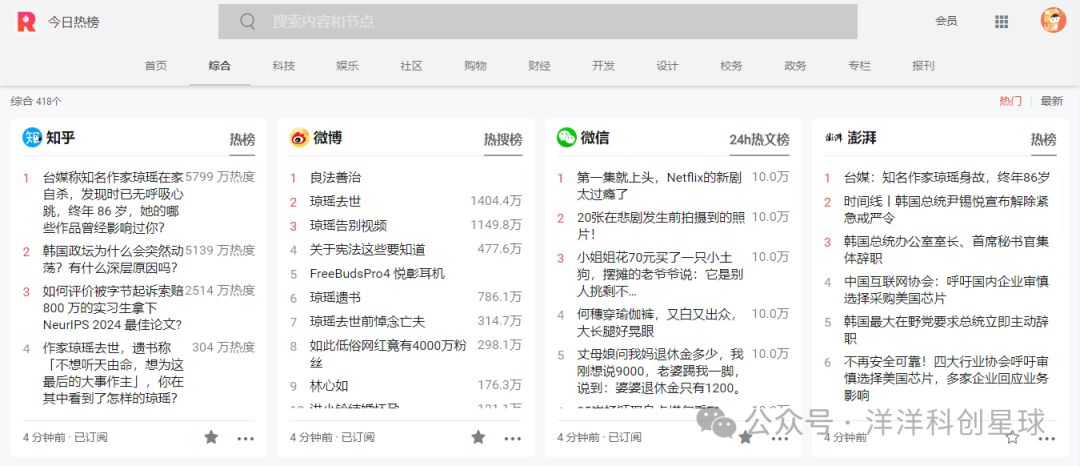Image resolution: width=1080 pixels, height=466 pixels.
Task: Toggle star on the 知乎 card
Action: point(211,437)
